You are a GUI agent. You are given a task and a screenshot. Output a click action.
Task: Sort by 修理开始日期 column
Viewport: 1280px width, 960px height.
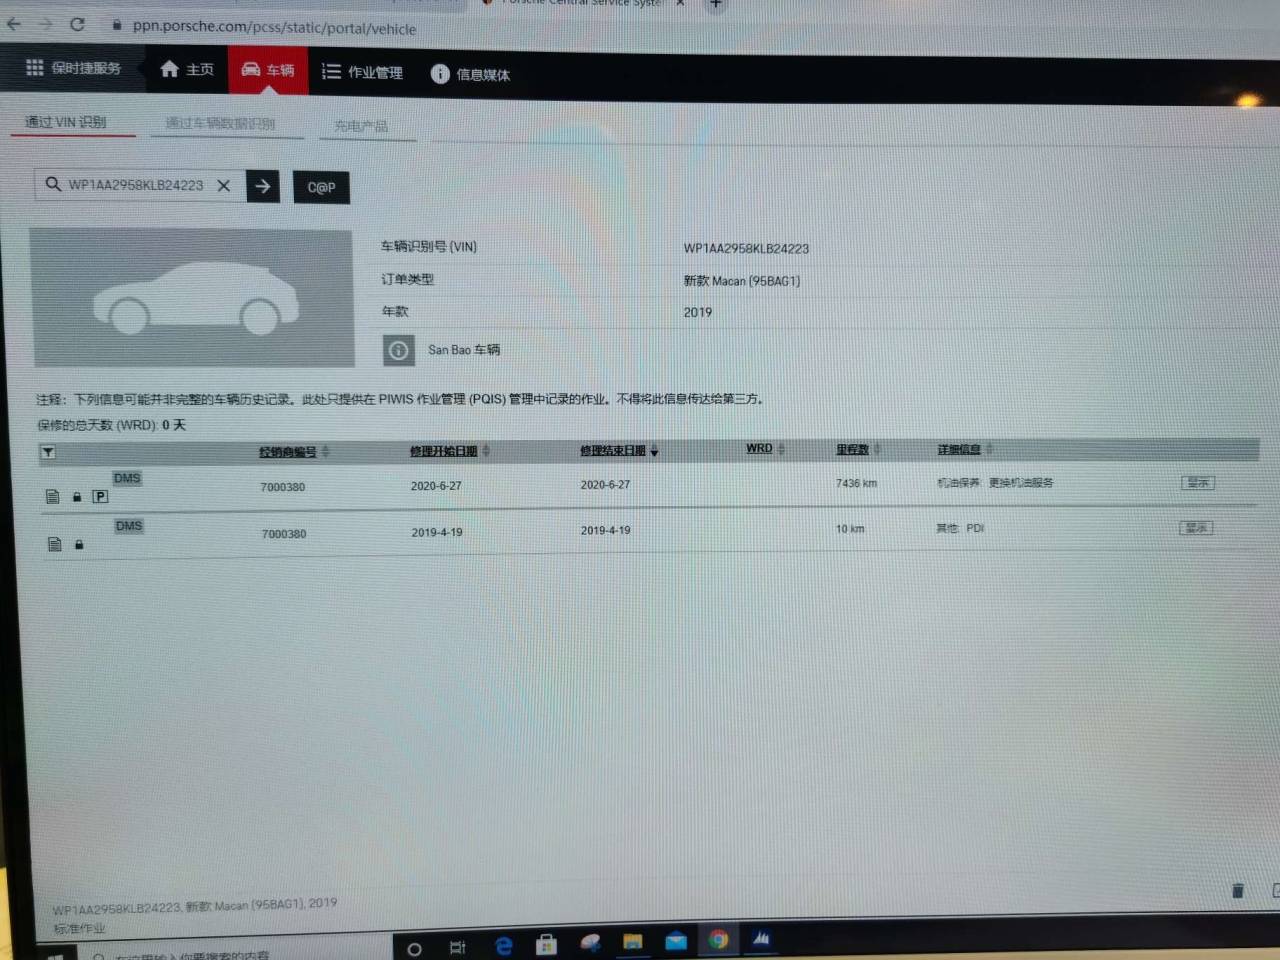tap(444, 451)
